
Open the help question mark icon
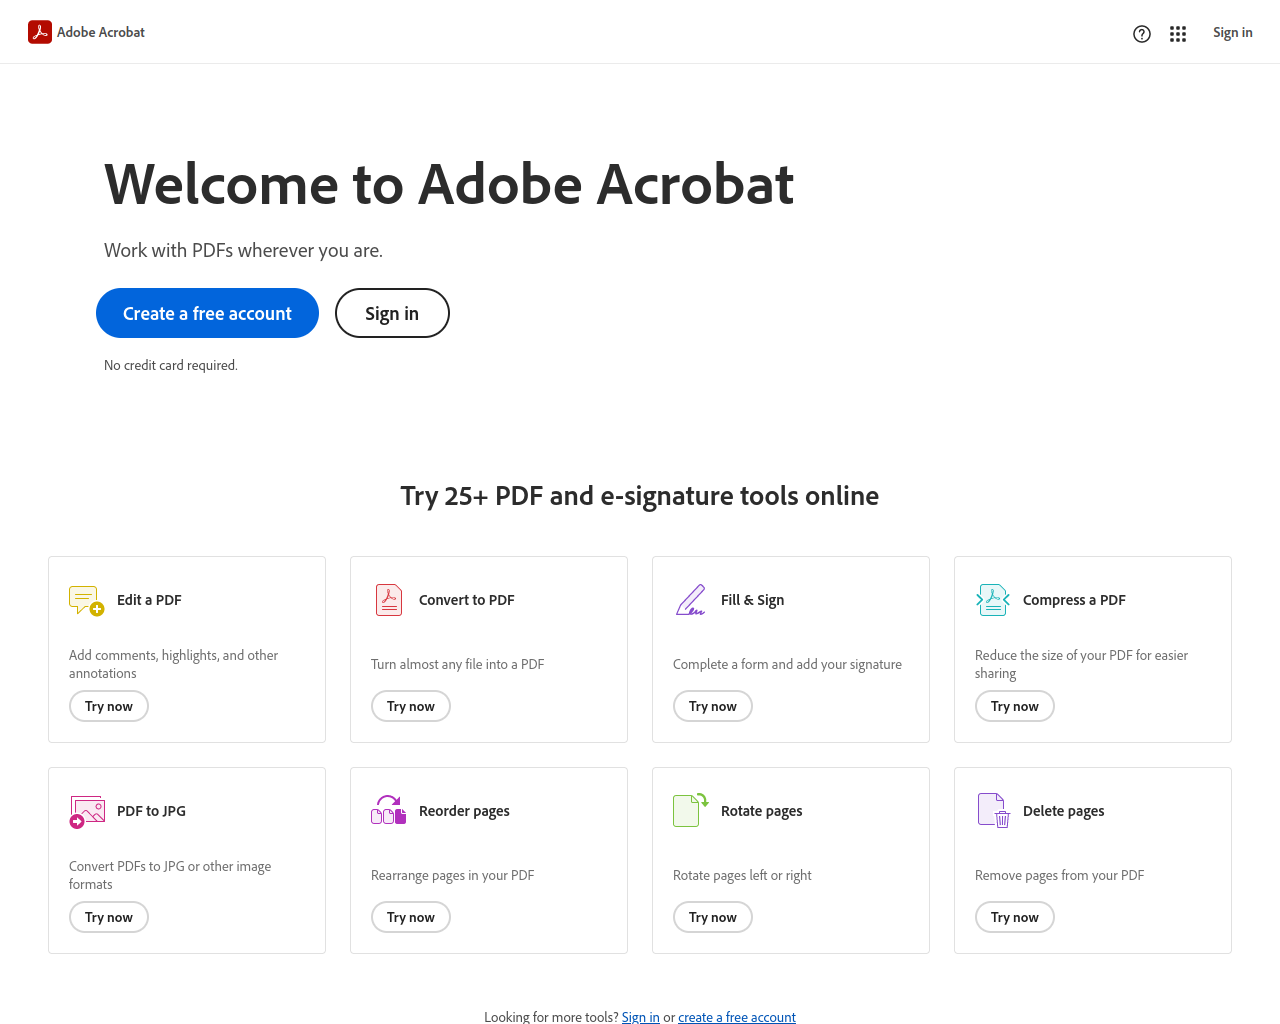[x=1142, y=34]
